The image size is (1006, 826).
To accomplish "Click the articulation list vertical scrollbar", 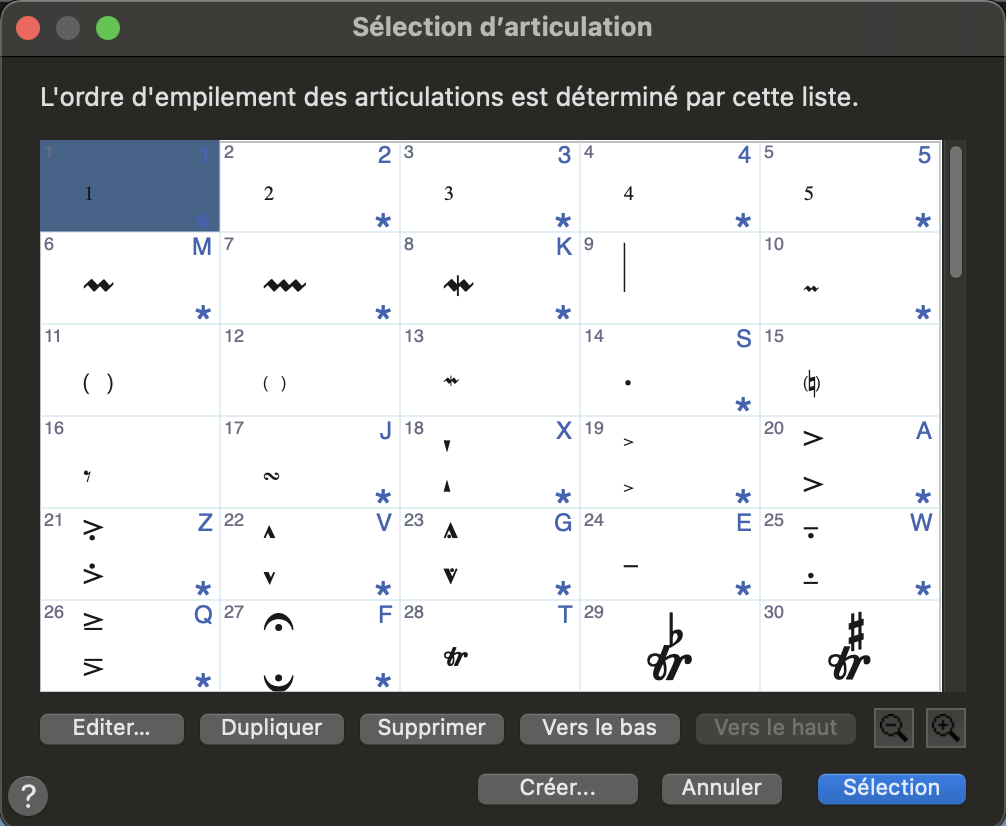I will [x=955, y=210].
